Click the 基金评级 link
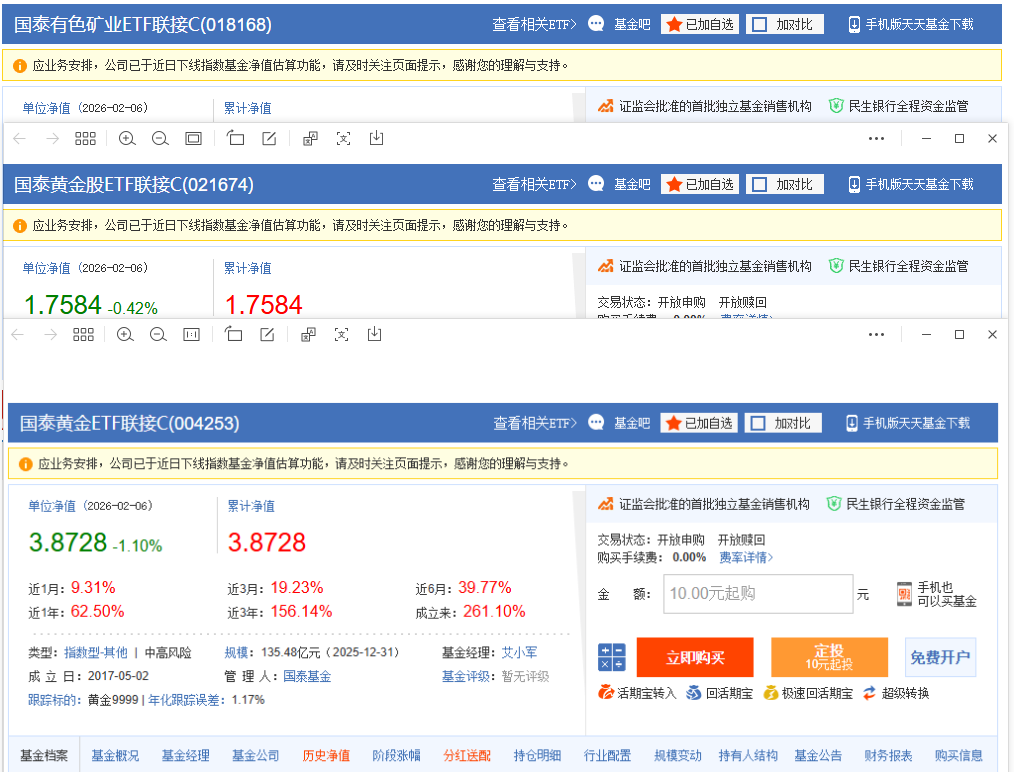This screenshot has height=772, width=1014. [466, 676]
